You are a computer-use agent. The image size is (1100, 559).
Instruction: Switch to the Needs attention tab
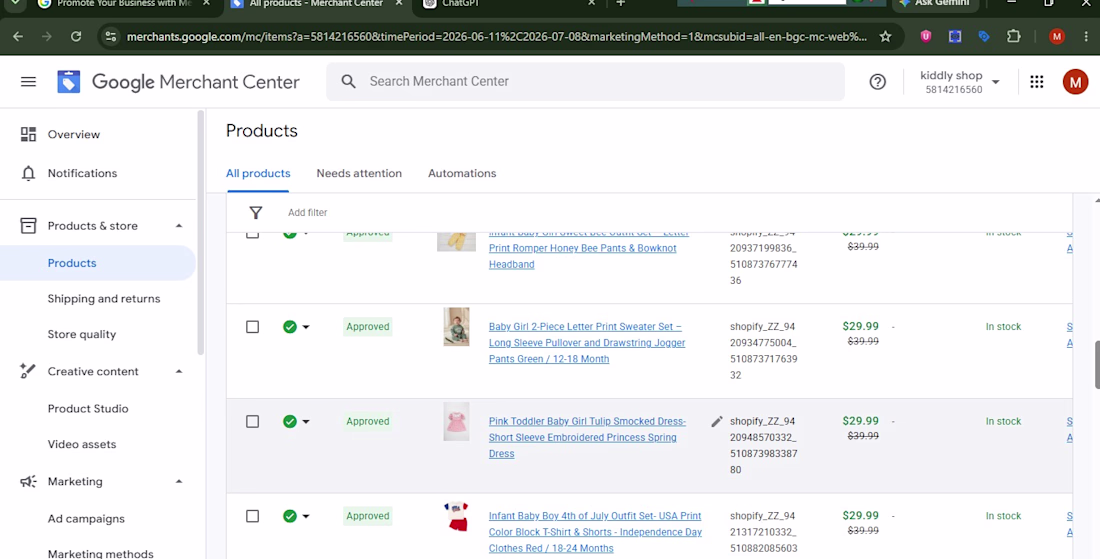coord(359,173)
